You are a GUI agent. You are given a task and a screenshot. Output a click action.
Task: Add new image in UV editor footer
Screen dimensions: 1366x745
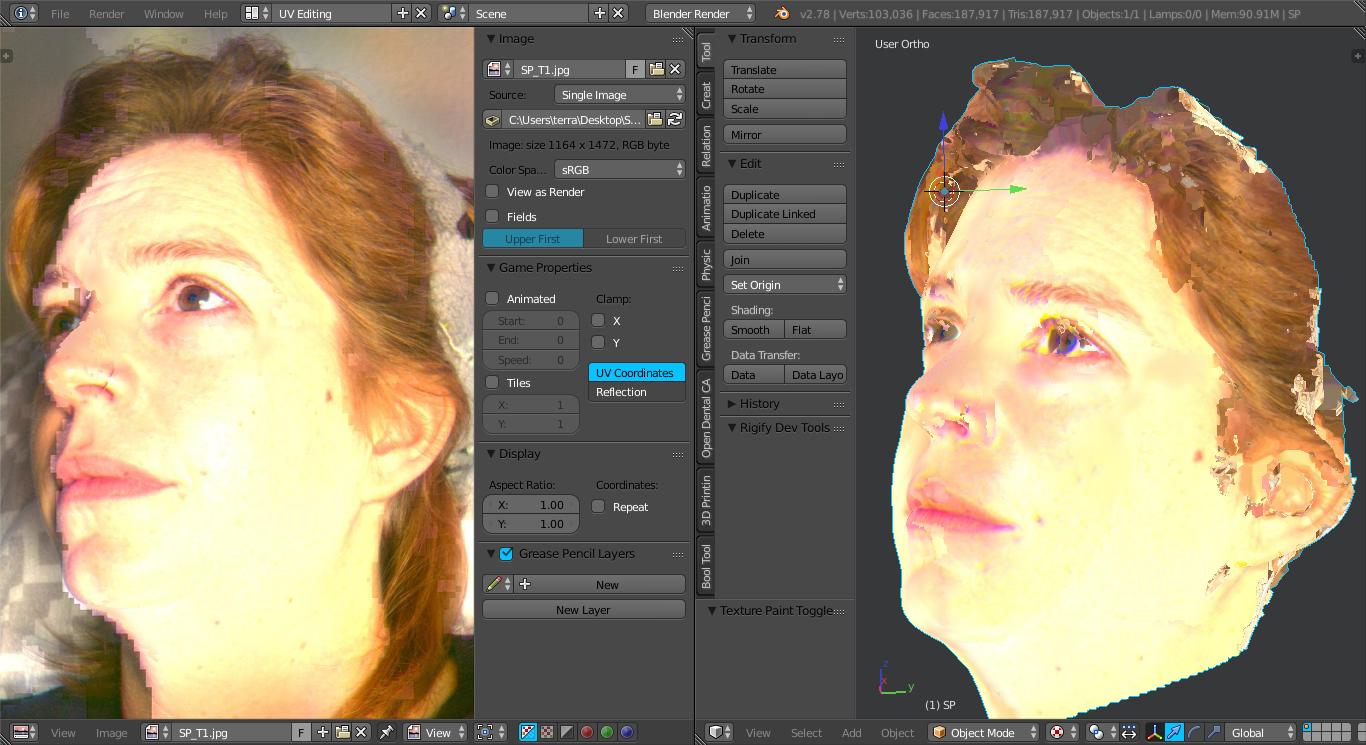point(323,732)
